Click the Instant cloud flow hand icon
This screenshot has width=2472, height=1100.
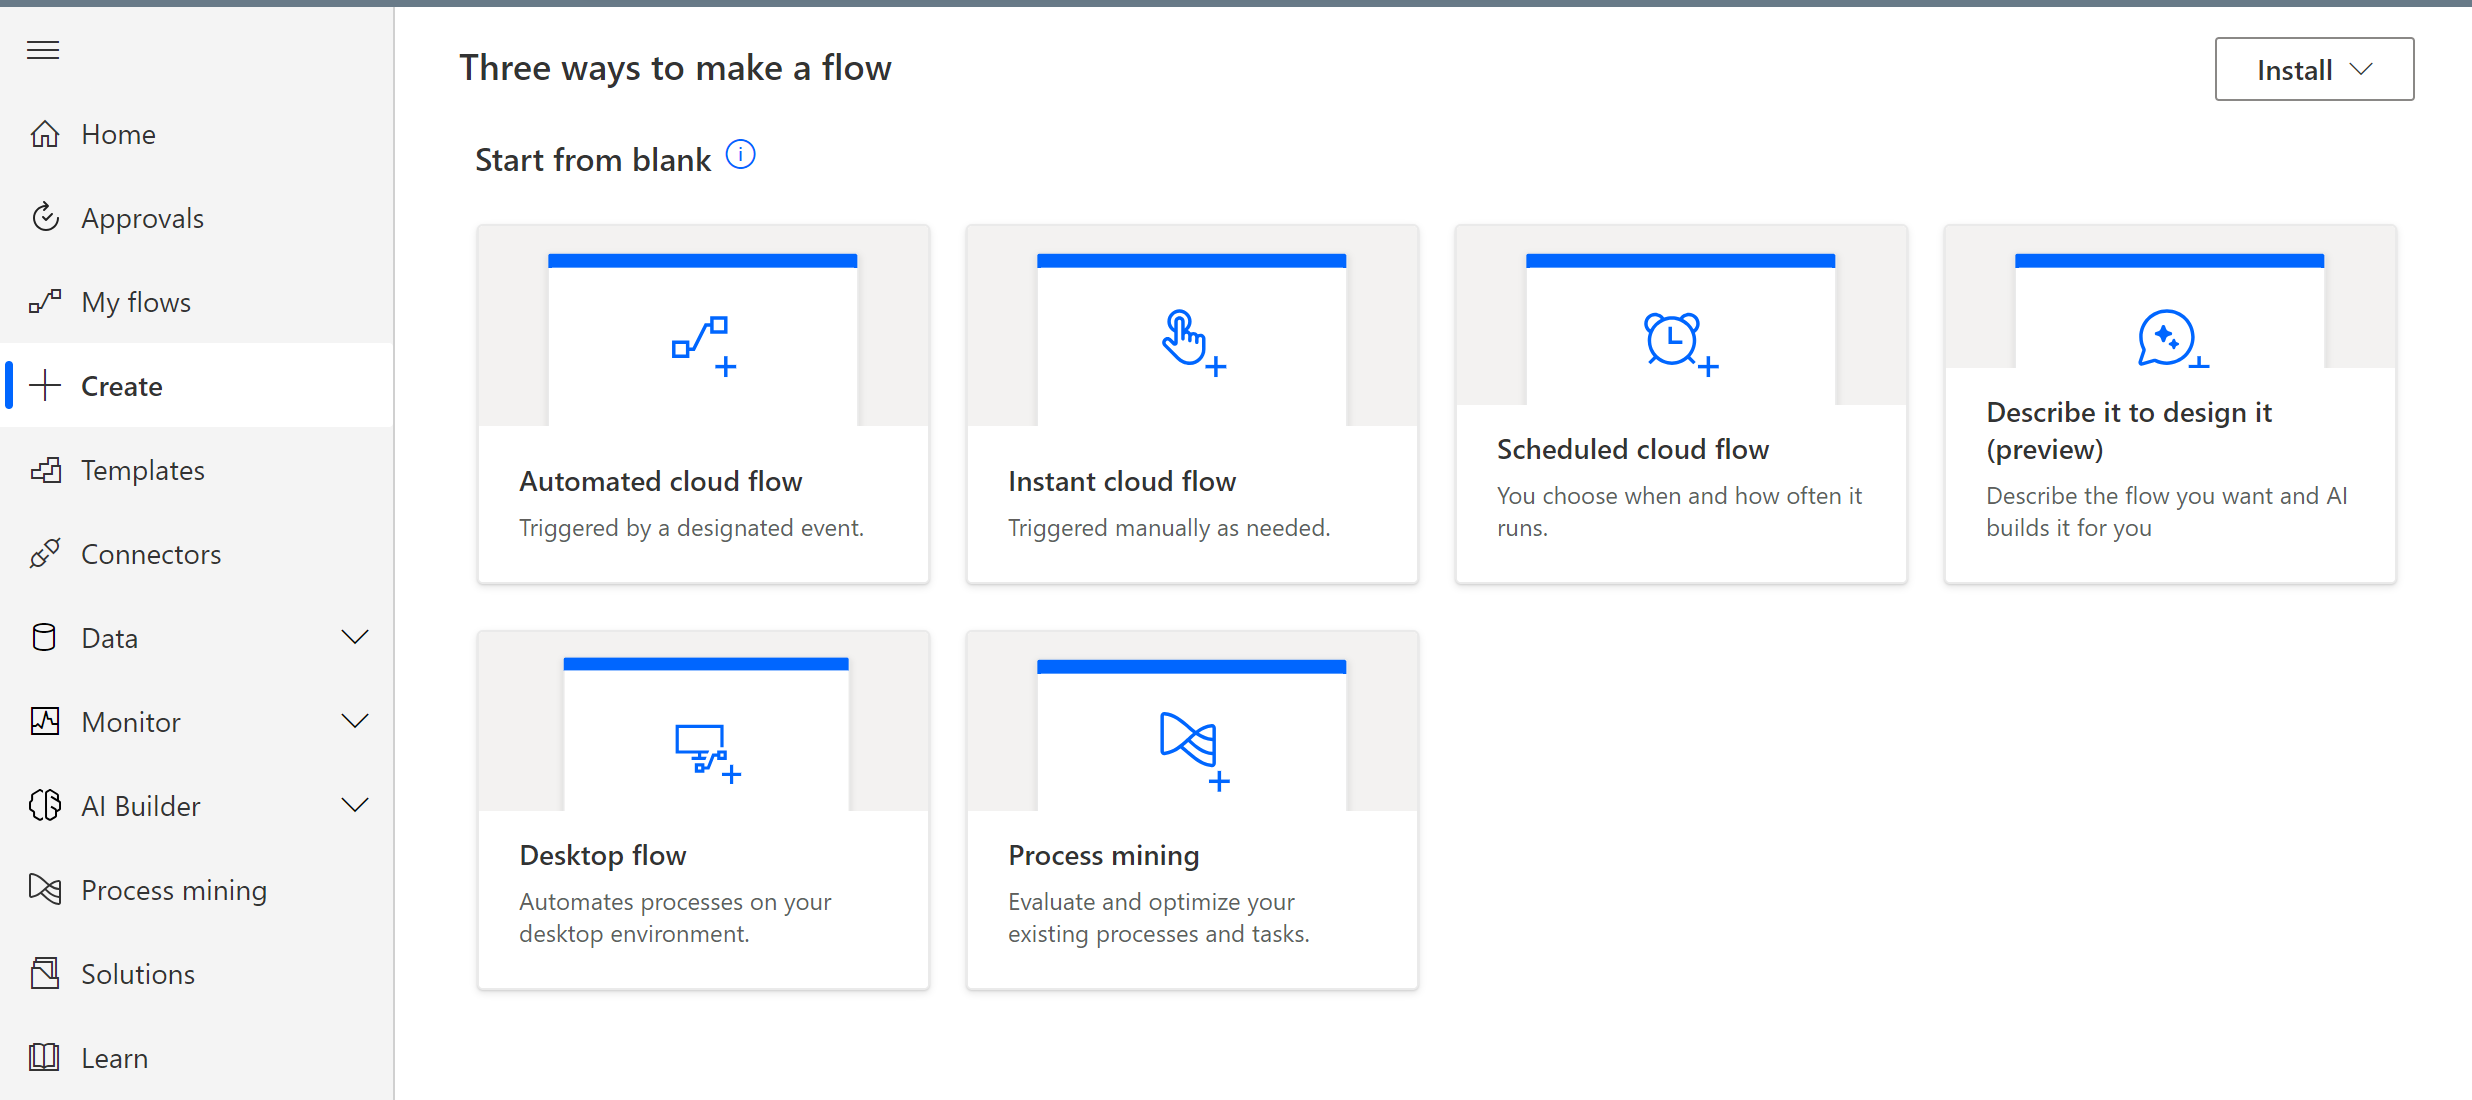click(1193, 343)
